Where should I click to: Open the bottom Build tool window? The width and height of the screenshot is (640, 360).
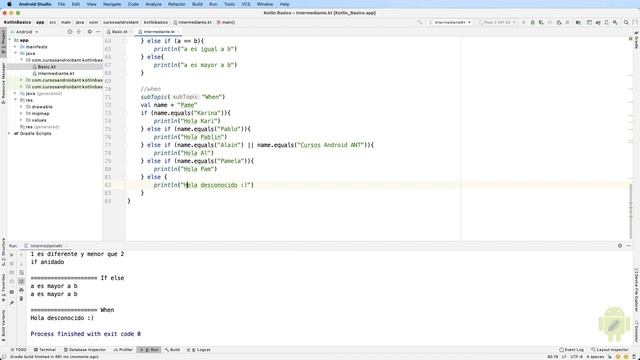coord(172,350)
